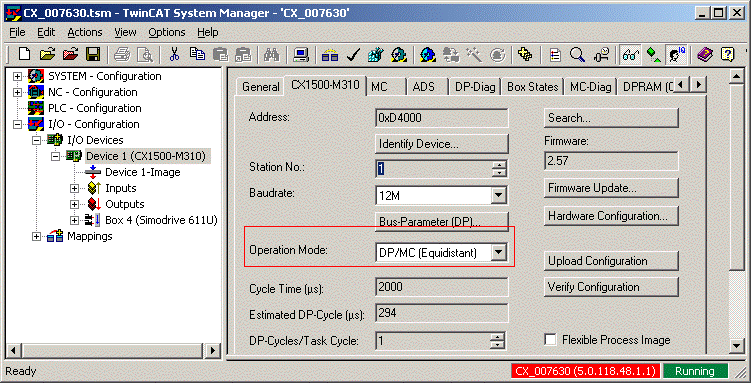Click the Set/Reset TwinCAT Run Mode icon
Screen dimensions: 751x383
tap(398, 55)
